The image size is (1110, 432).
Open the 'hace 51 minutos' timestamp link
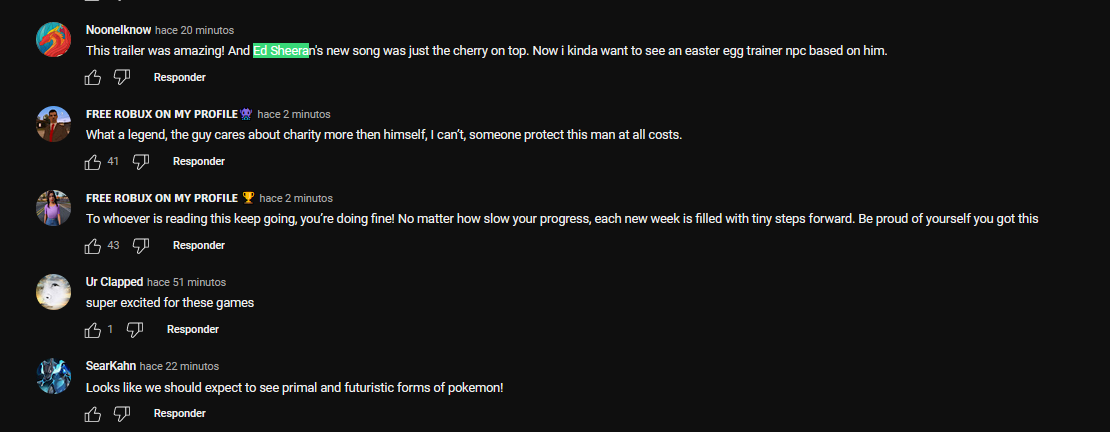point(187,282)
